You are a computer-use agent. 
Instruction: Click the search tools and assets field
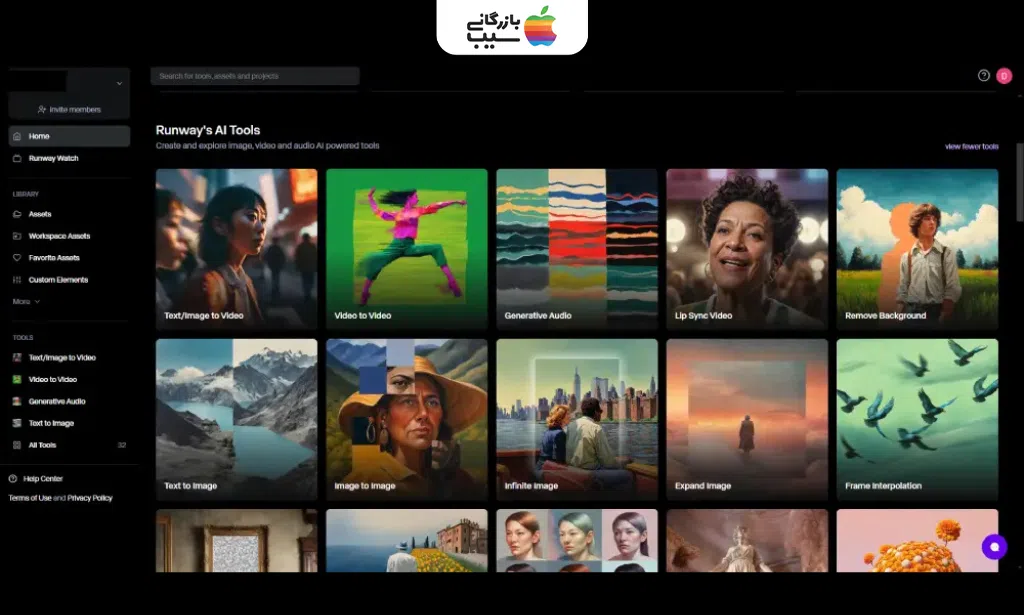click(255, 76)
